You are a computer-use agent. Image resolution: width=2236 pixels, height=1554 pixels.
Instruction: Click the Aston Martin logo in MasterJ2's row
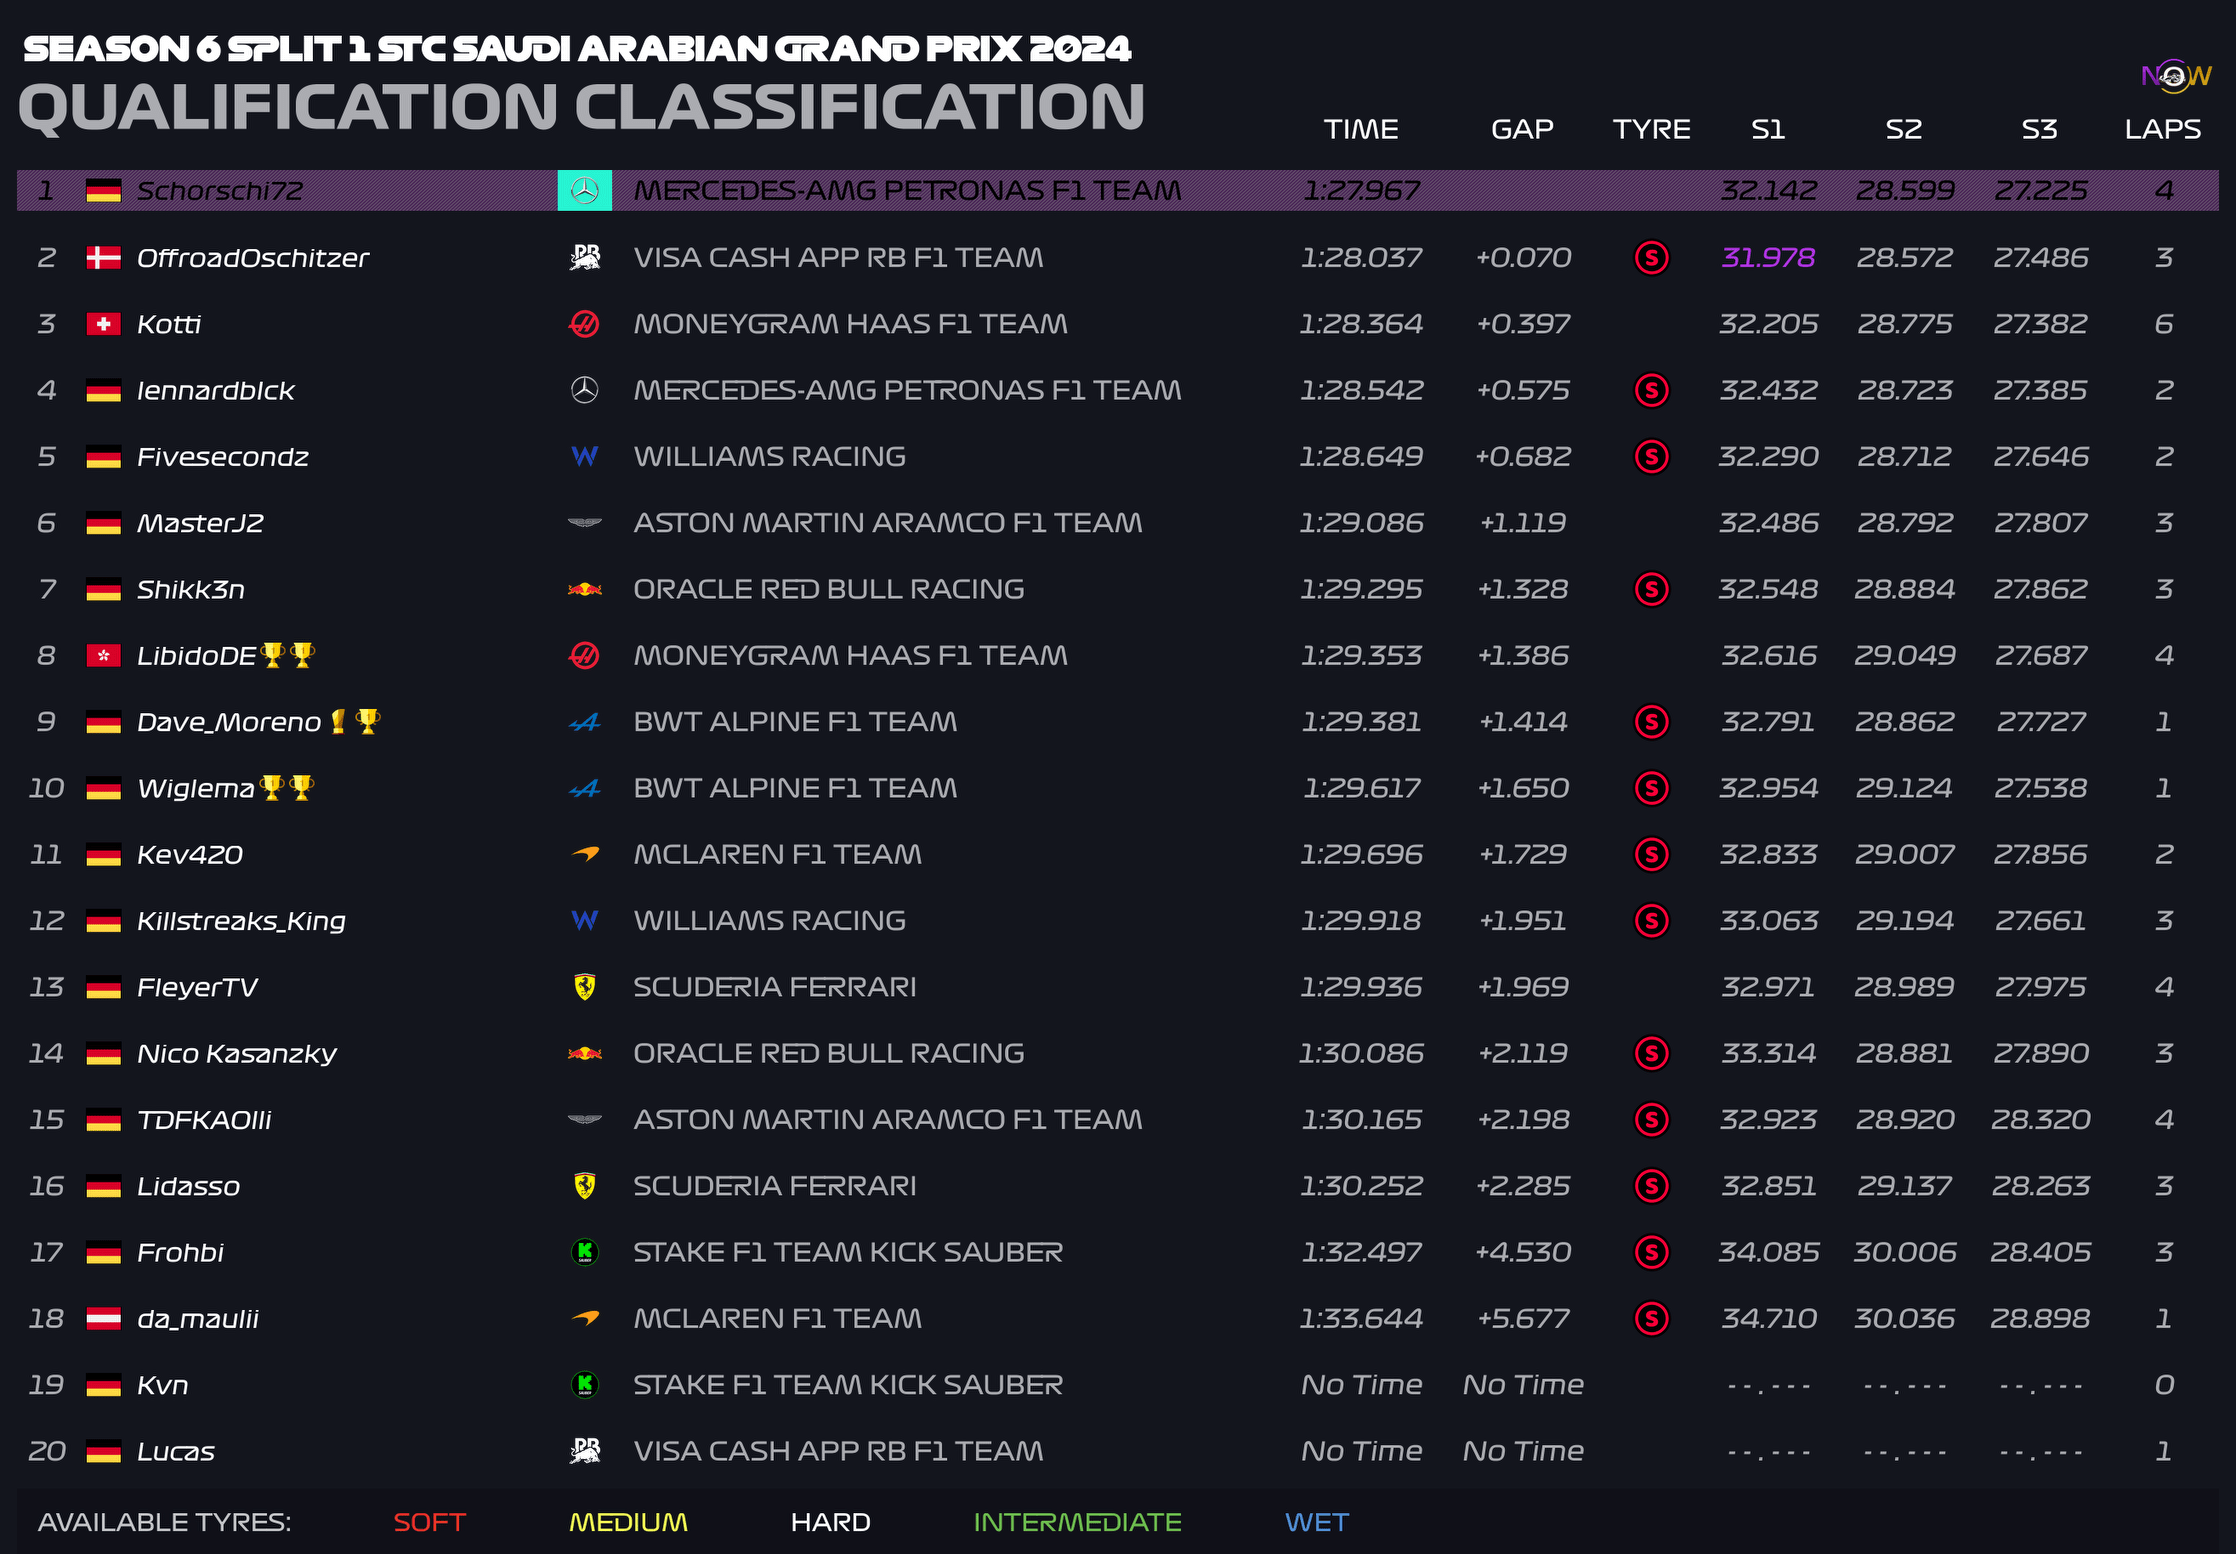point(584,523)
